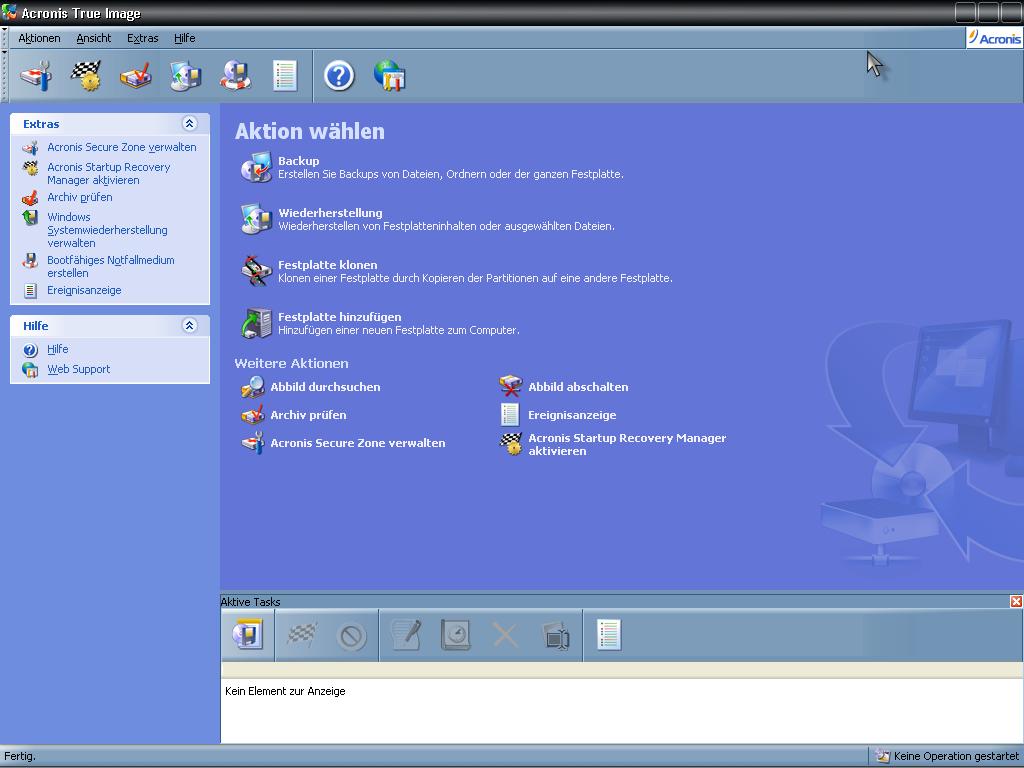This screenshot has width=1024, height=768.
Task: Click the checkered flag icon in Aktive Tasks toolbar
Action: pyautogui.click(x=302, y=635)
